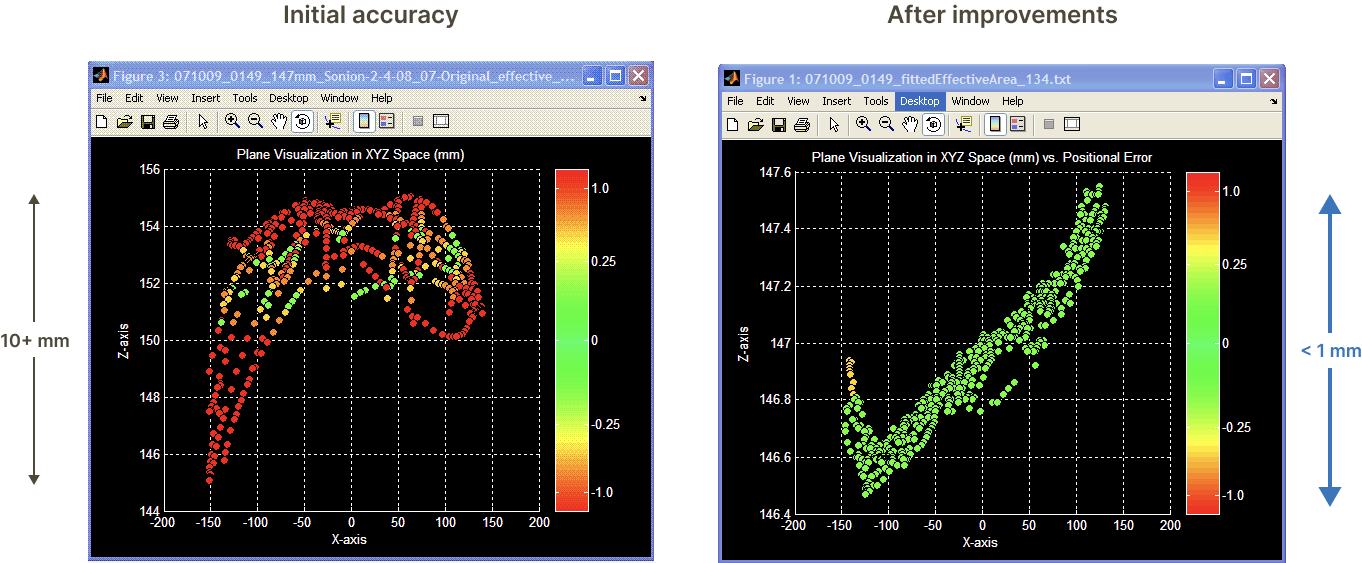Click MATLAB logo icon in Figure 3 title bar
This screenshot has height=563, width=1362.
(x=100, y=75)
